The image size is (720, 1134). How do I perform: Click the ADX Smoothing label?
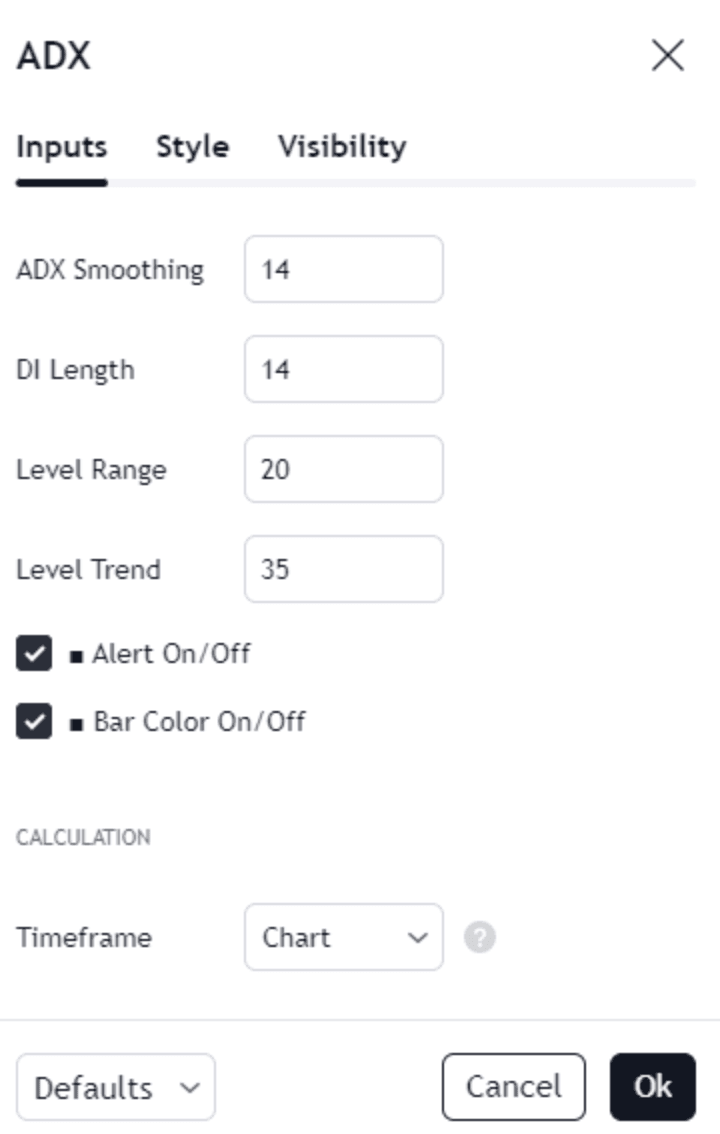click(110, 270)
